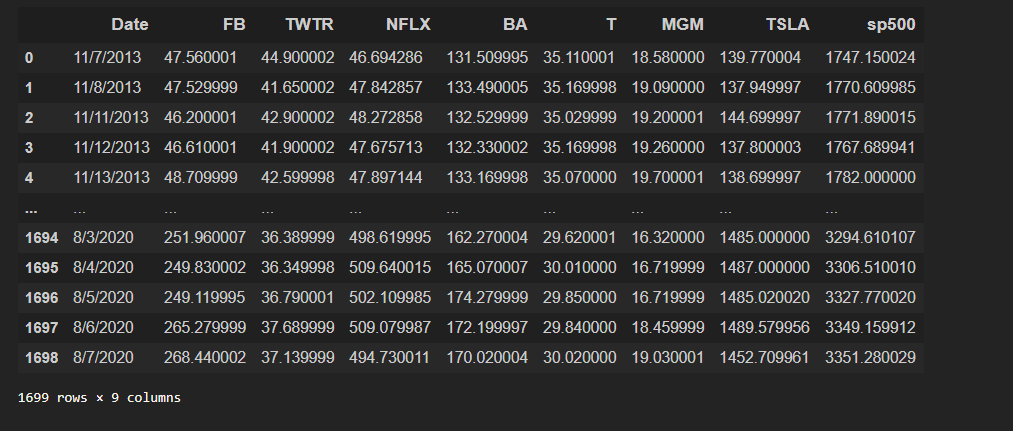This screenshot has width=1013, height=431.
Task: Select the BA column header
Action: pyautogui.click(x=517, y=23)
